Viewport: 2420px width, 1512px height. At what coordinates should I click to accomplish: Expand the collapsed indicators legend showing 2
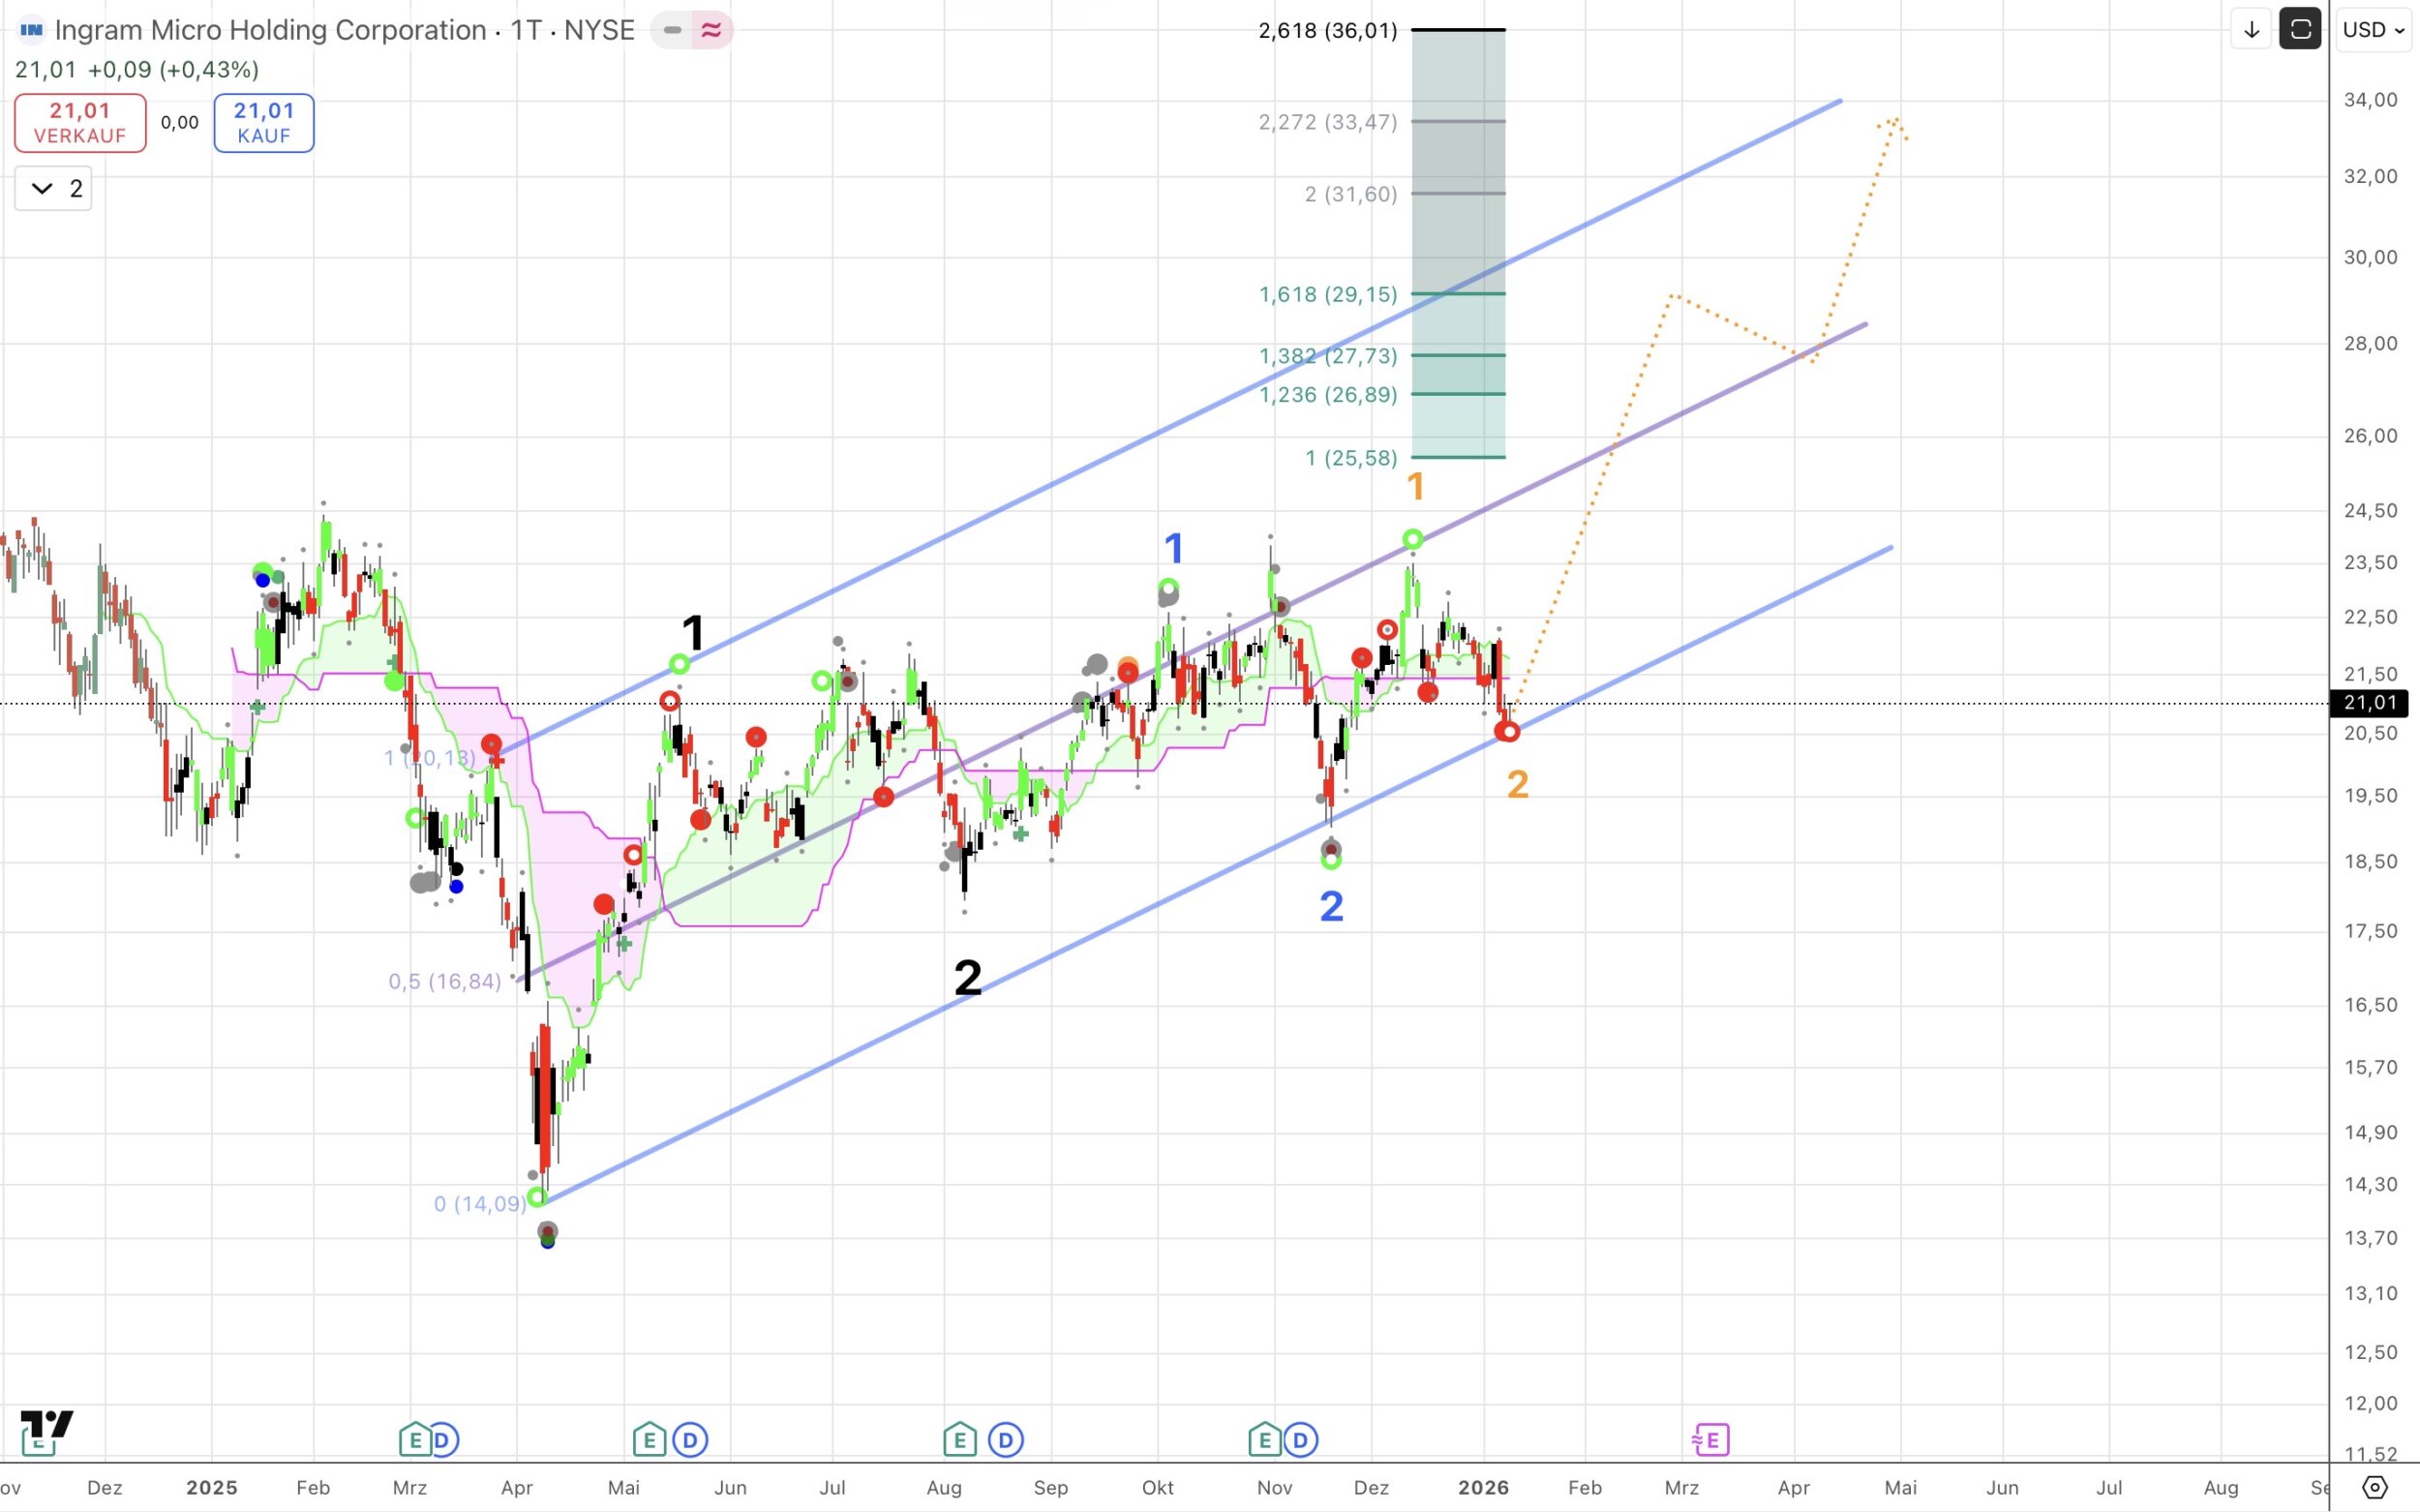(x=54, y=188)
